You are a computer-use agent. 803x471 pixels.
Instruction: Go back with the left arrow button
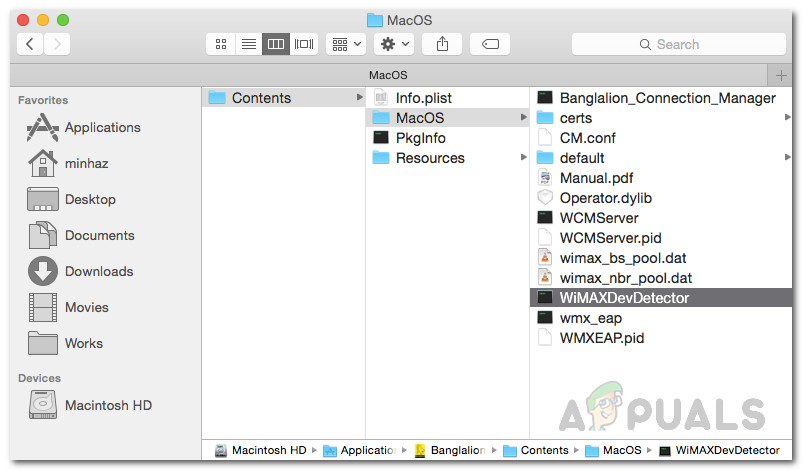click(x=30, y=44)
